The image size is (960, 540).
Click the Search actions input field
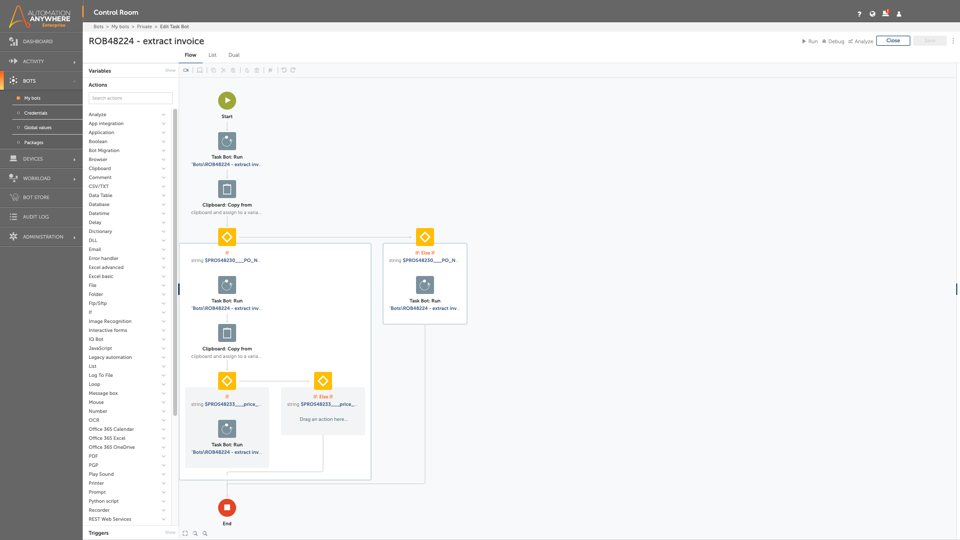click(x=130, y=98)
